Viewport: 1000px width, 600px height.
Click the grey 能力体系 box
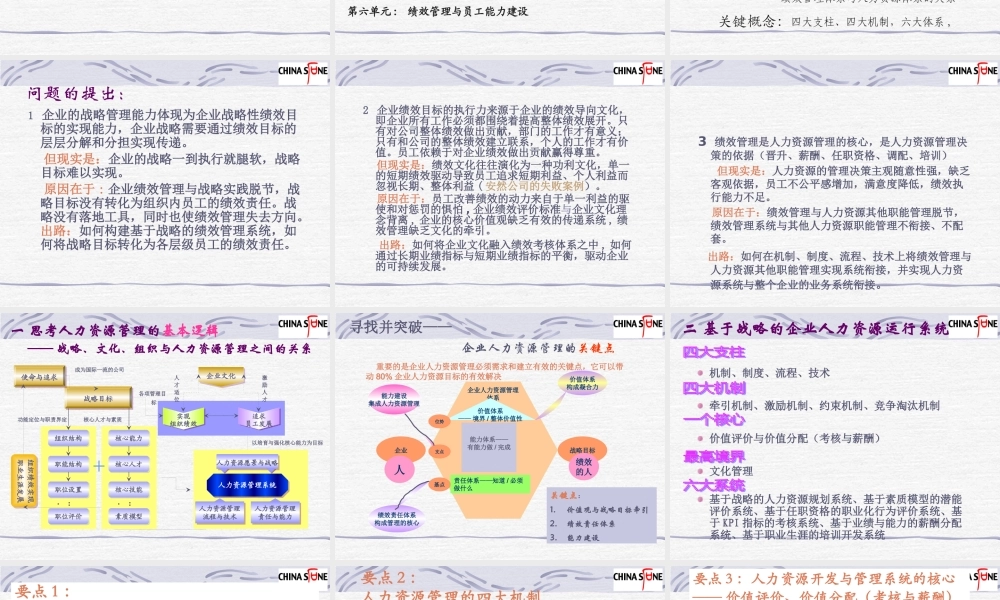(489, 446)
